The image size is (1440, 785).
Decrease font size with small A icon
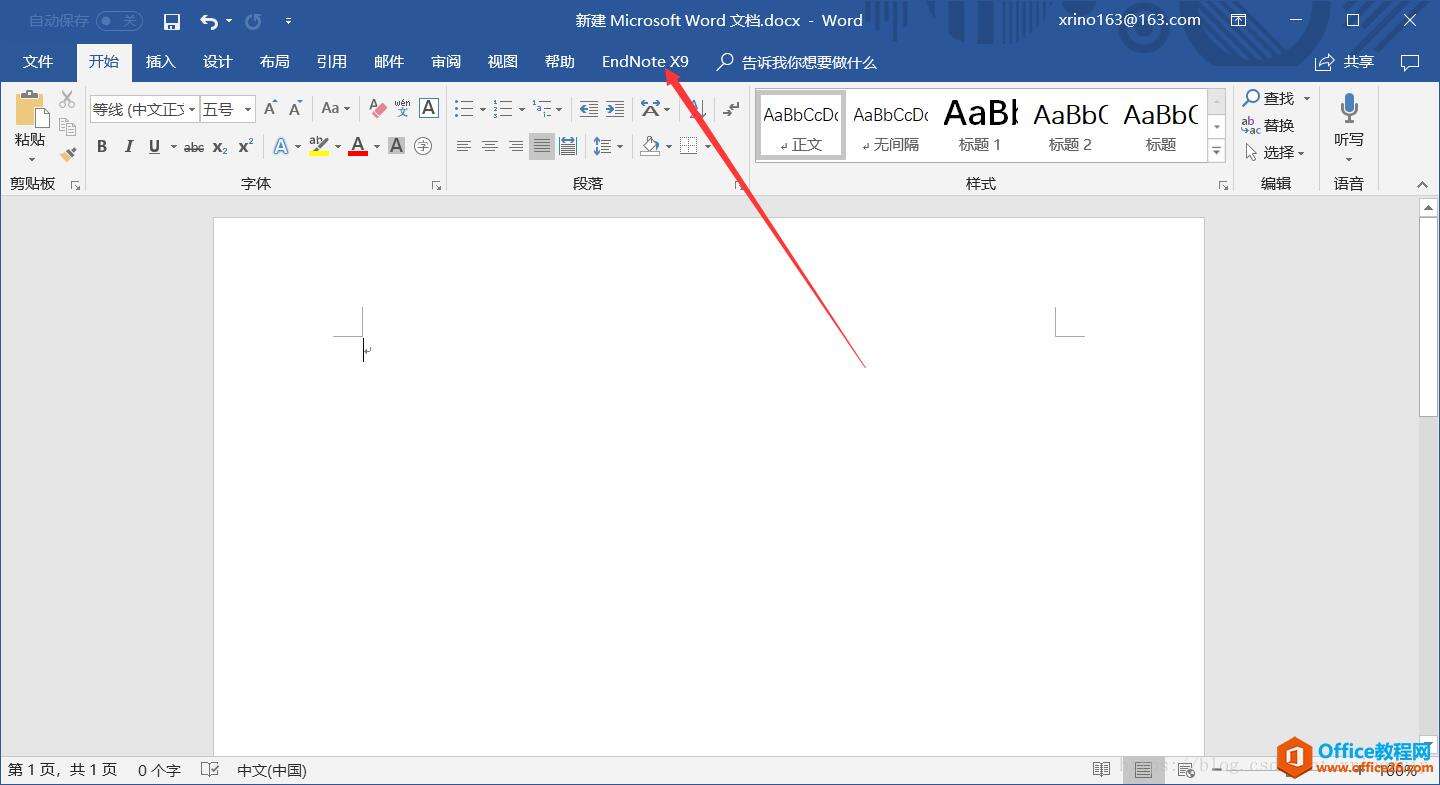pos(295,109)
